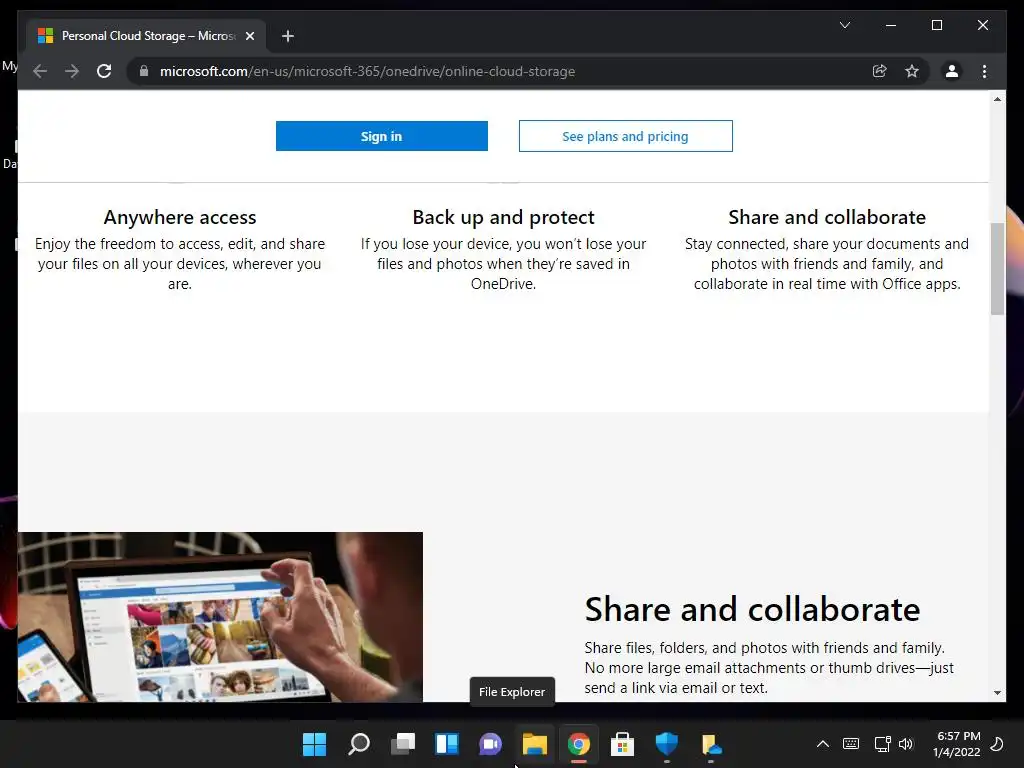
Task: Reload the OneDrive page
Action: pyautogui.click(x=104, y=71)
